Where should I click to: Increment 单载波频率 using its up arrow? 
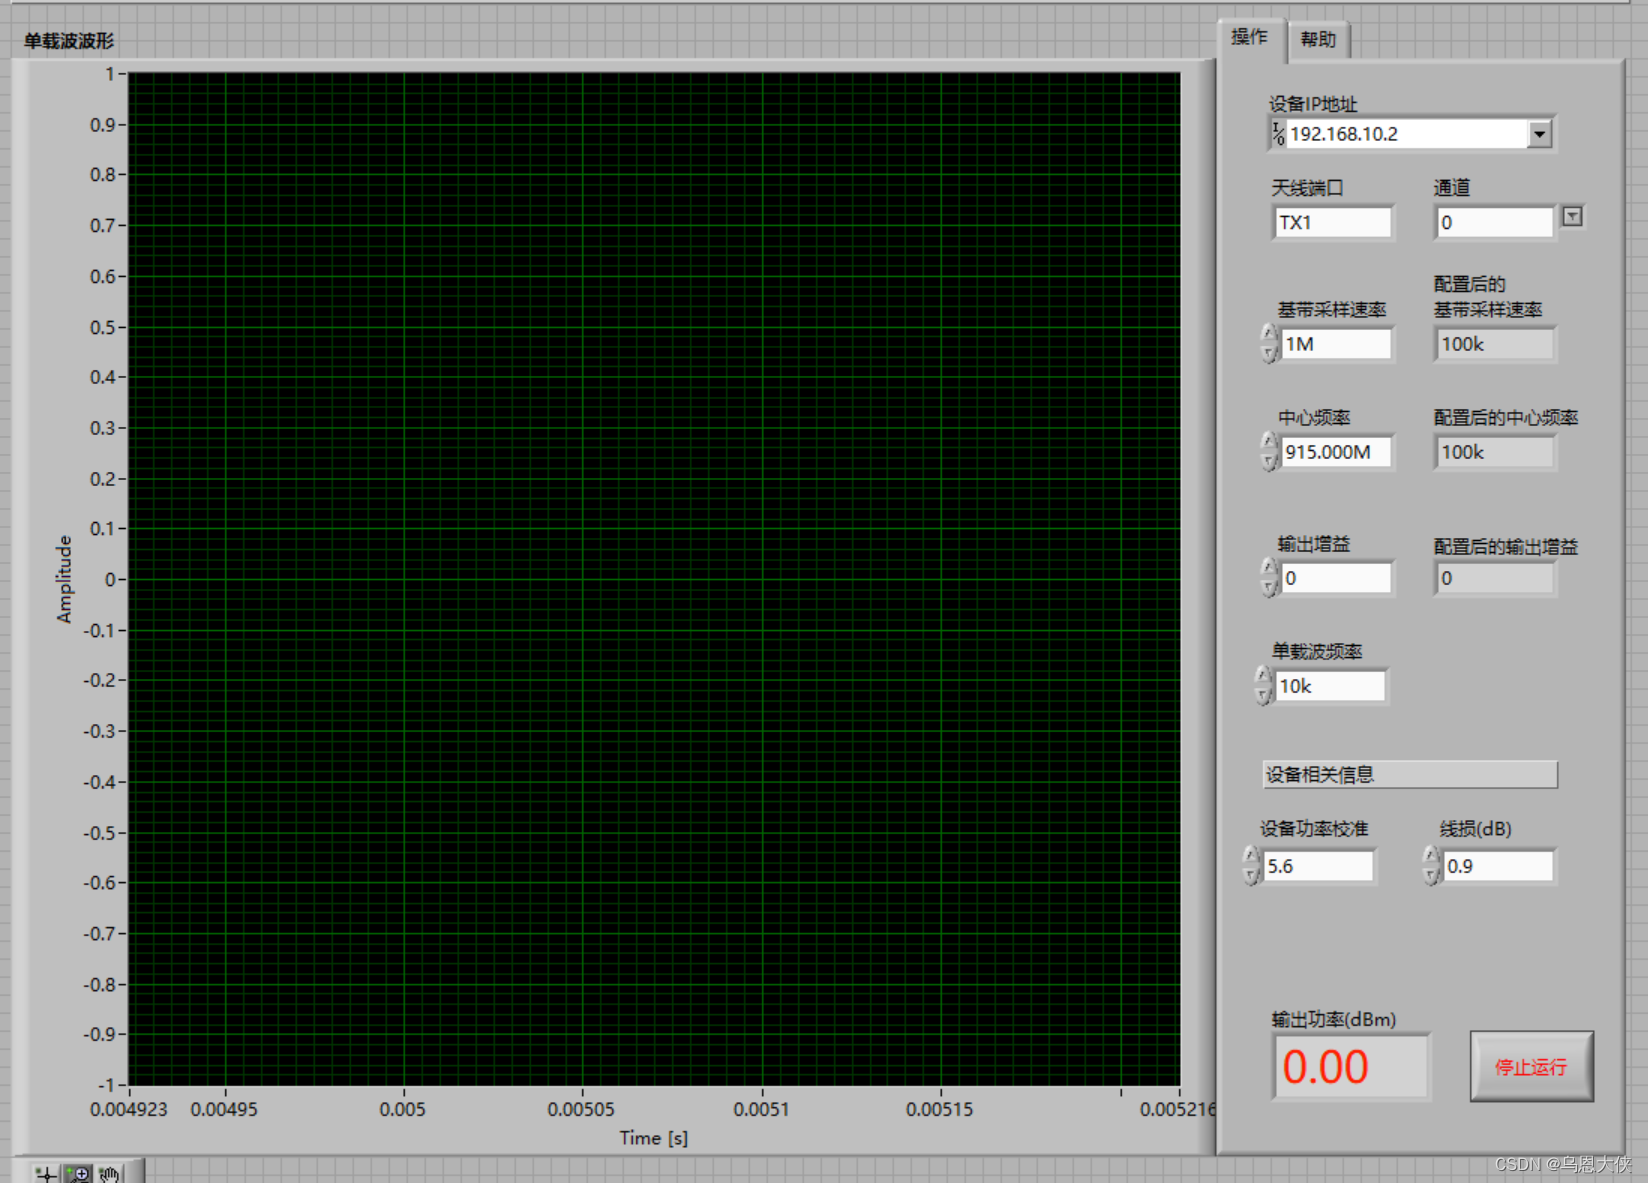[x=1262, y=676]
